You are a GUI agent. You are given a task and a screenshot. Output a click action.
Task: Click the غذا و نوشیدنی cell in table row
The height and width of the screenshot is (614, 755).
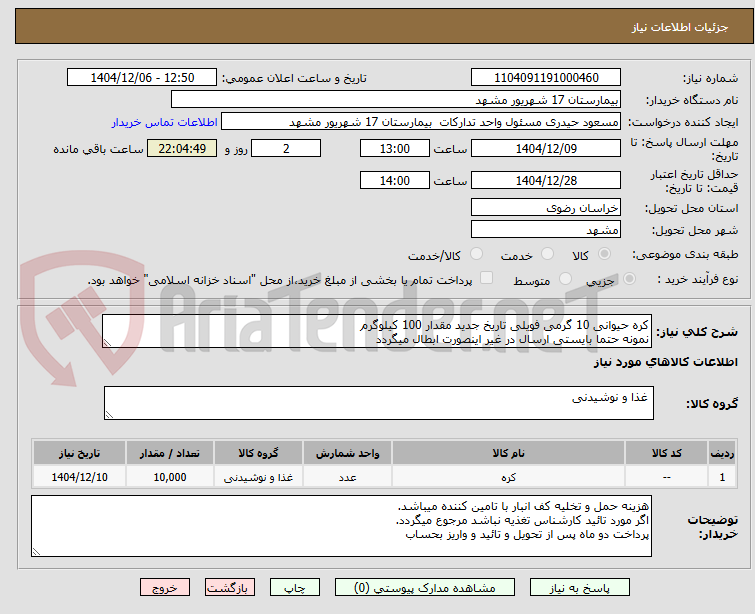259,477
